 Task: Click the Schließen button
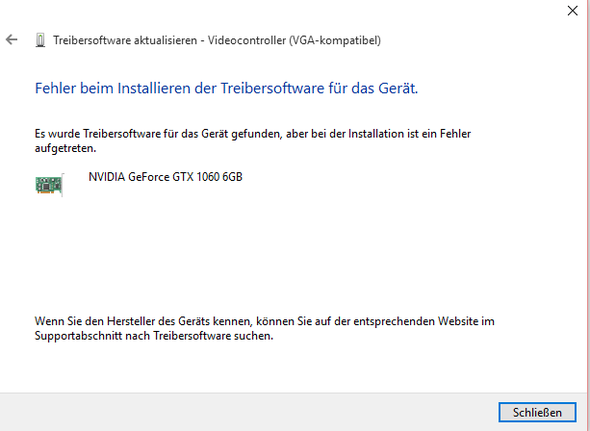pyautogui.click(x=537, y=412)
